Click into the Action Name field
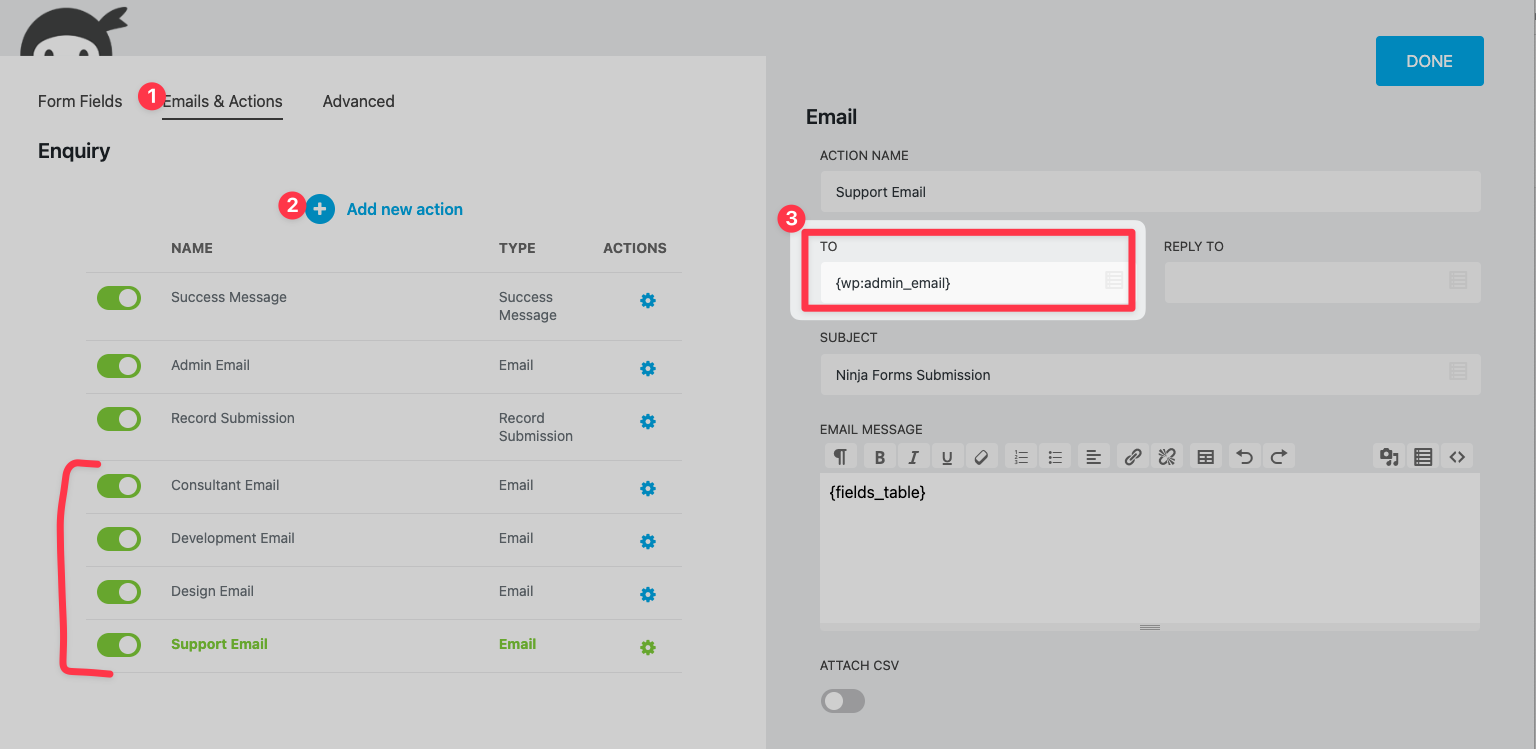 click(1149, 192)
